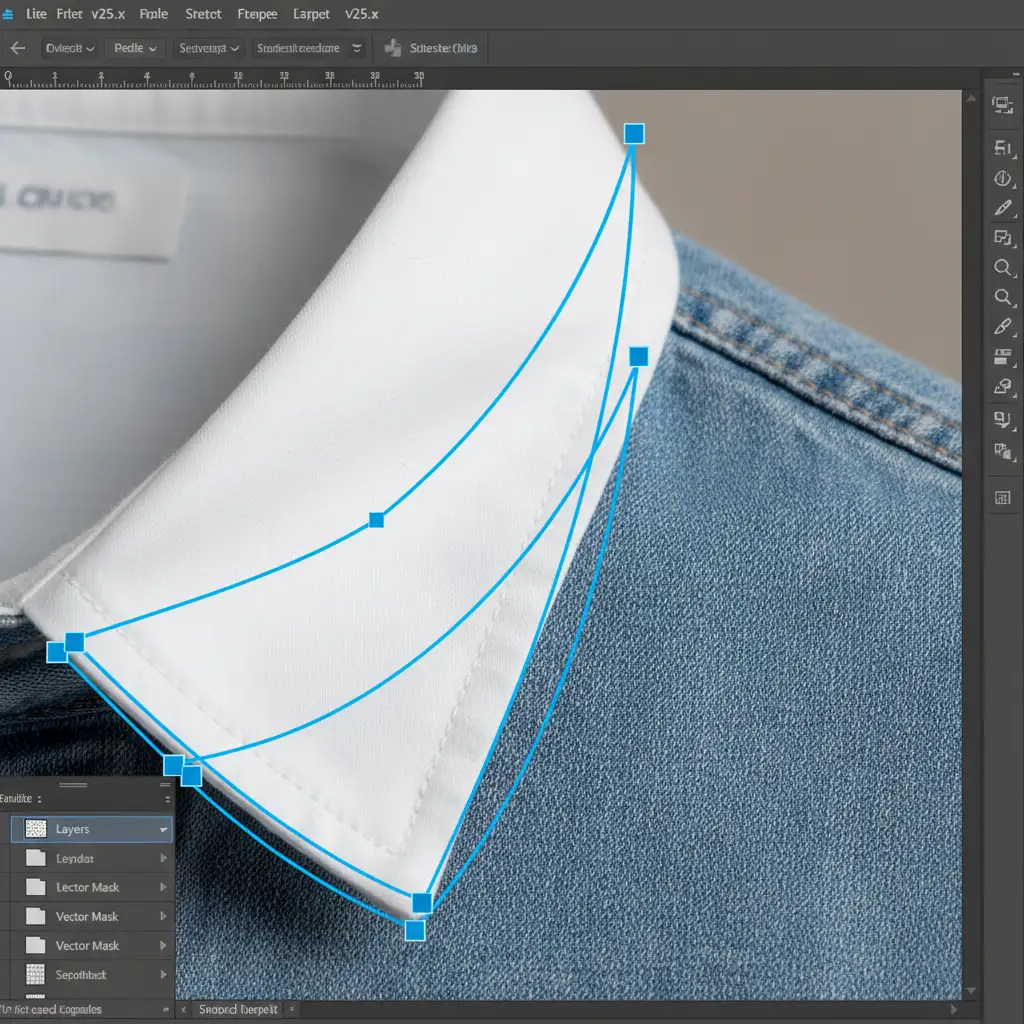Viewport: 1024px width, 1024px height.
Task: Open the Larpet menu
Action: 311,15
